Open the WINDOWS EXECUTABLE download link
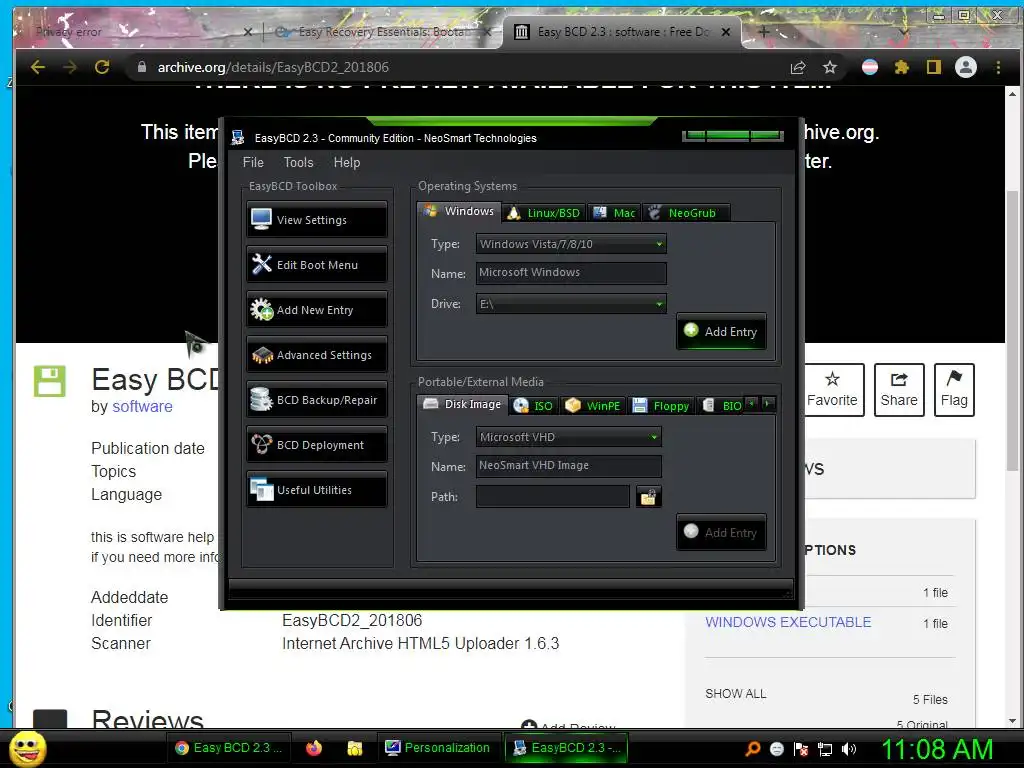1024x768 pixels. click(x=788, y=622)
